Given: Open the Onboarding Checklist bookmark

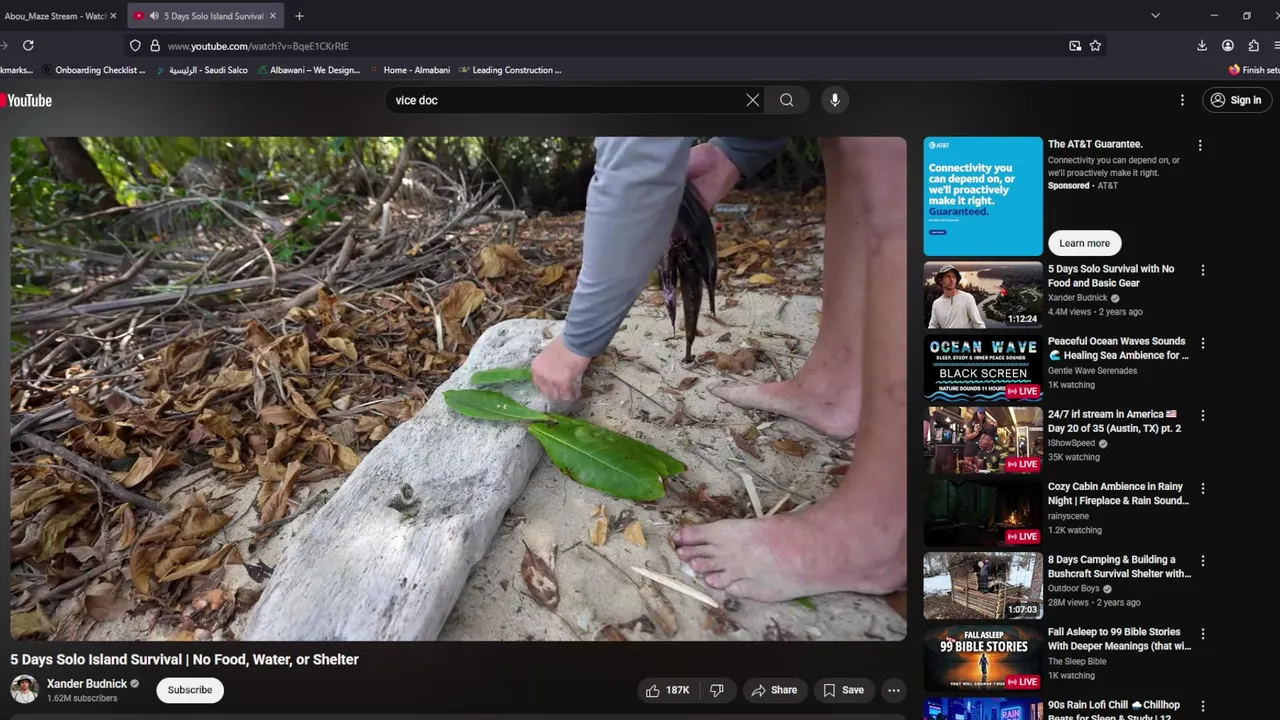Looking at the screenshot, I should pos(92,70).
